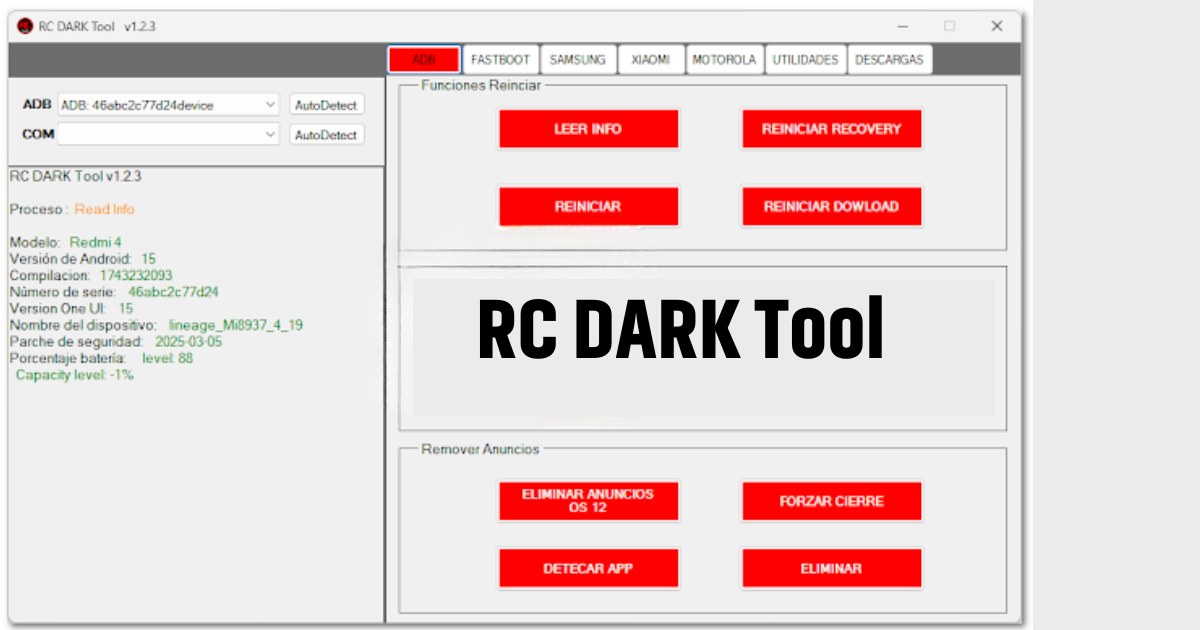Select the SAMSUNG tab
The height and width of the screenshot is (630, 1200).
[x=578, y=60]
